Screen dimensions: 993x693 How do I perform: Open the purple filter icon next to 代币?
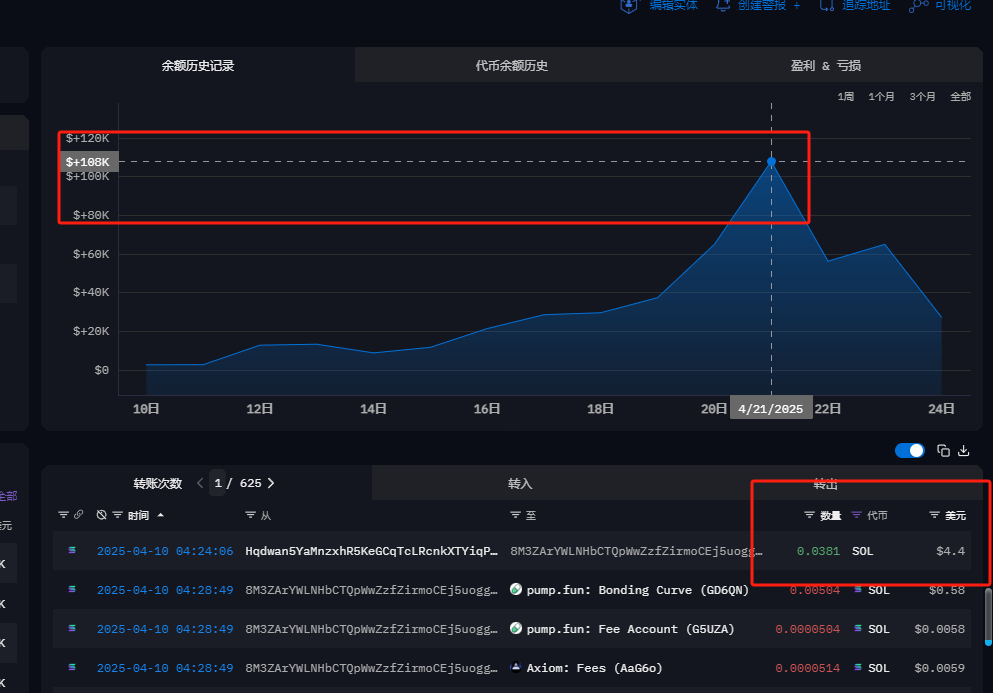[x=856, y=515]
